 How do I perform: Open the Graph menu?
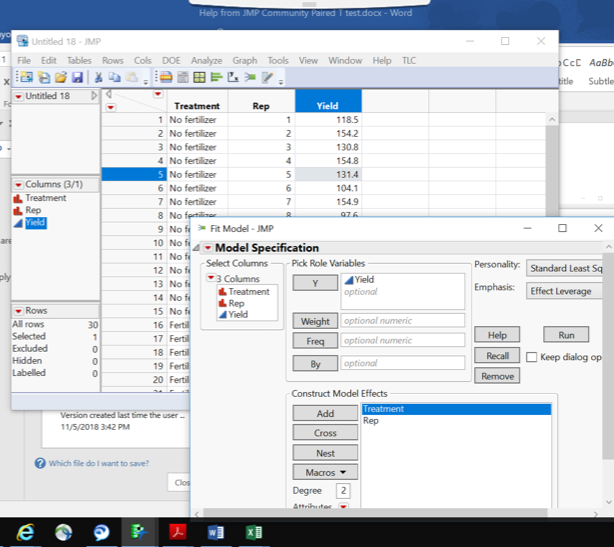click(245, 61)
